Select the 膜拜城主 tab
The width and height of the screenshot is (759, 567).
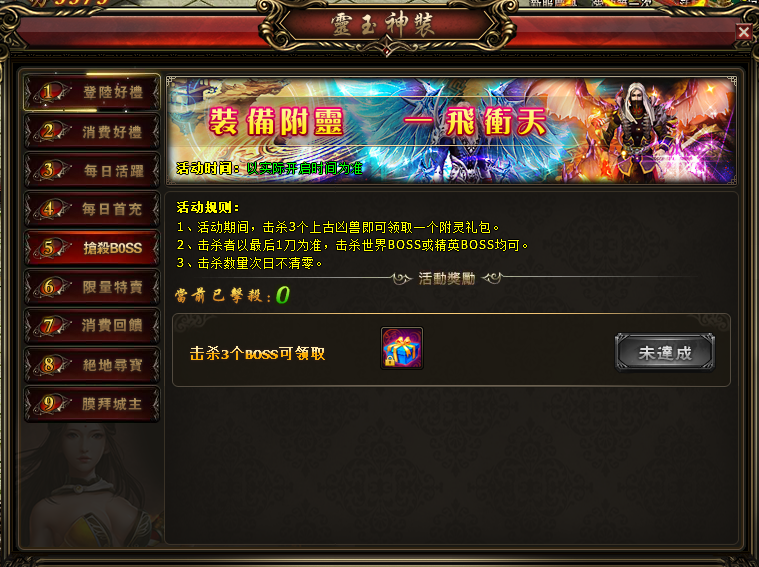pyautogui.click(x=92, y=403)
